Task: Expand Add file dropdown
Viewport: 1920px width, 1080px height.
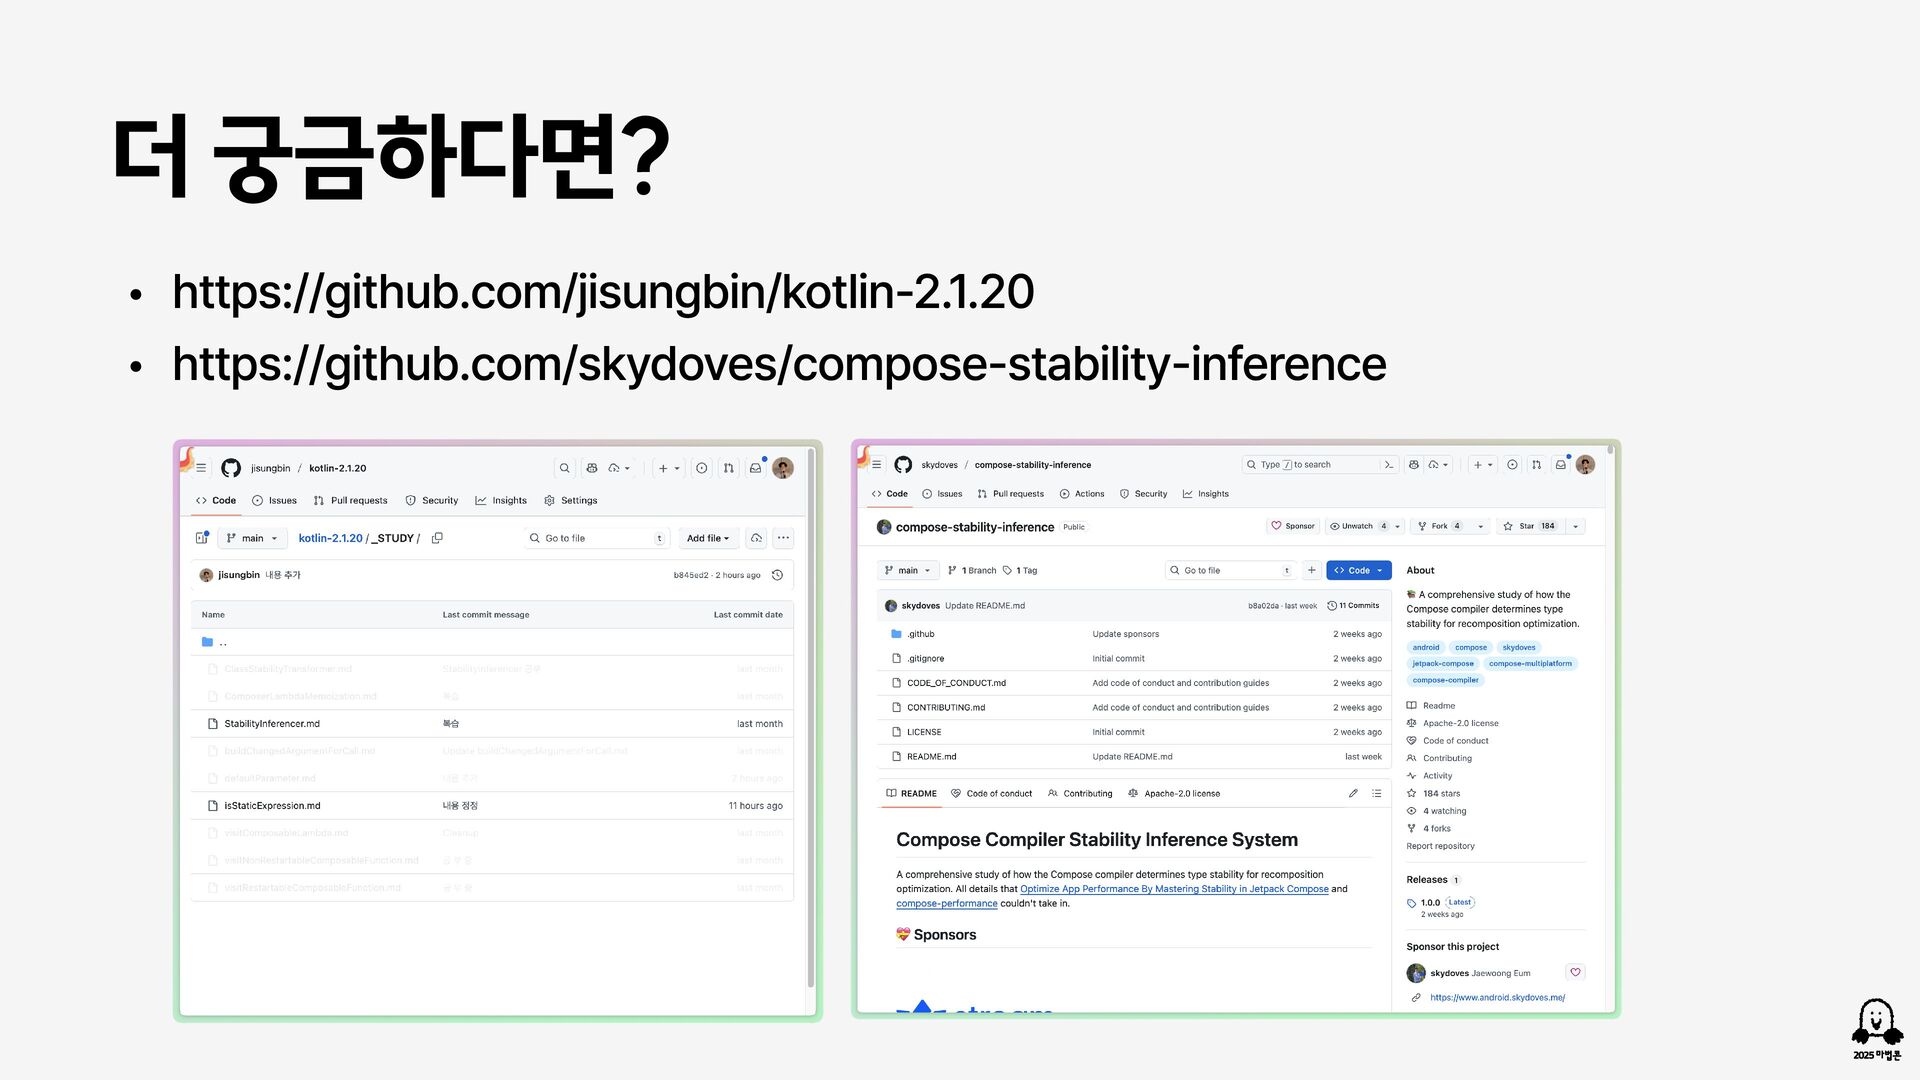Action: [x=708, y=538]
